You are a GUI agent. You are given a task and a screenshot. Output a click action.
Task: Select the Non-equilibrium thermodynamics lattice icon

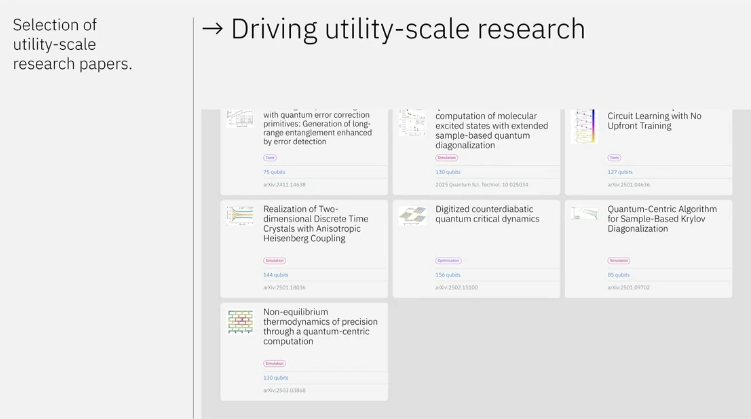(x=239, y=320)
